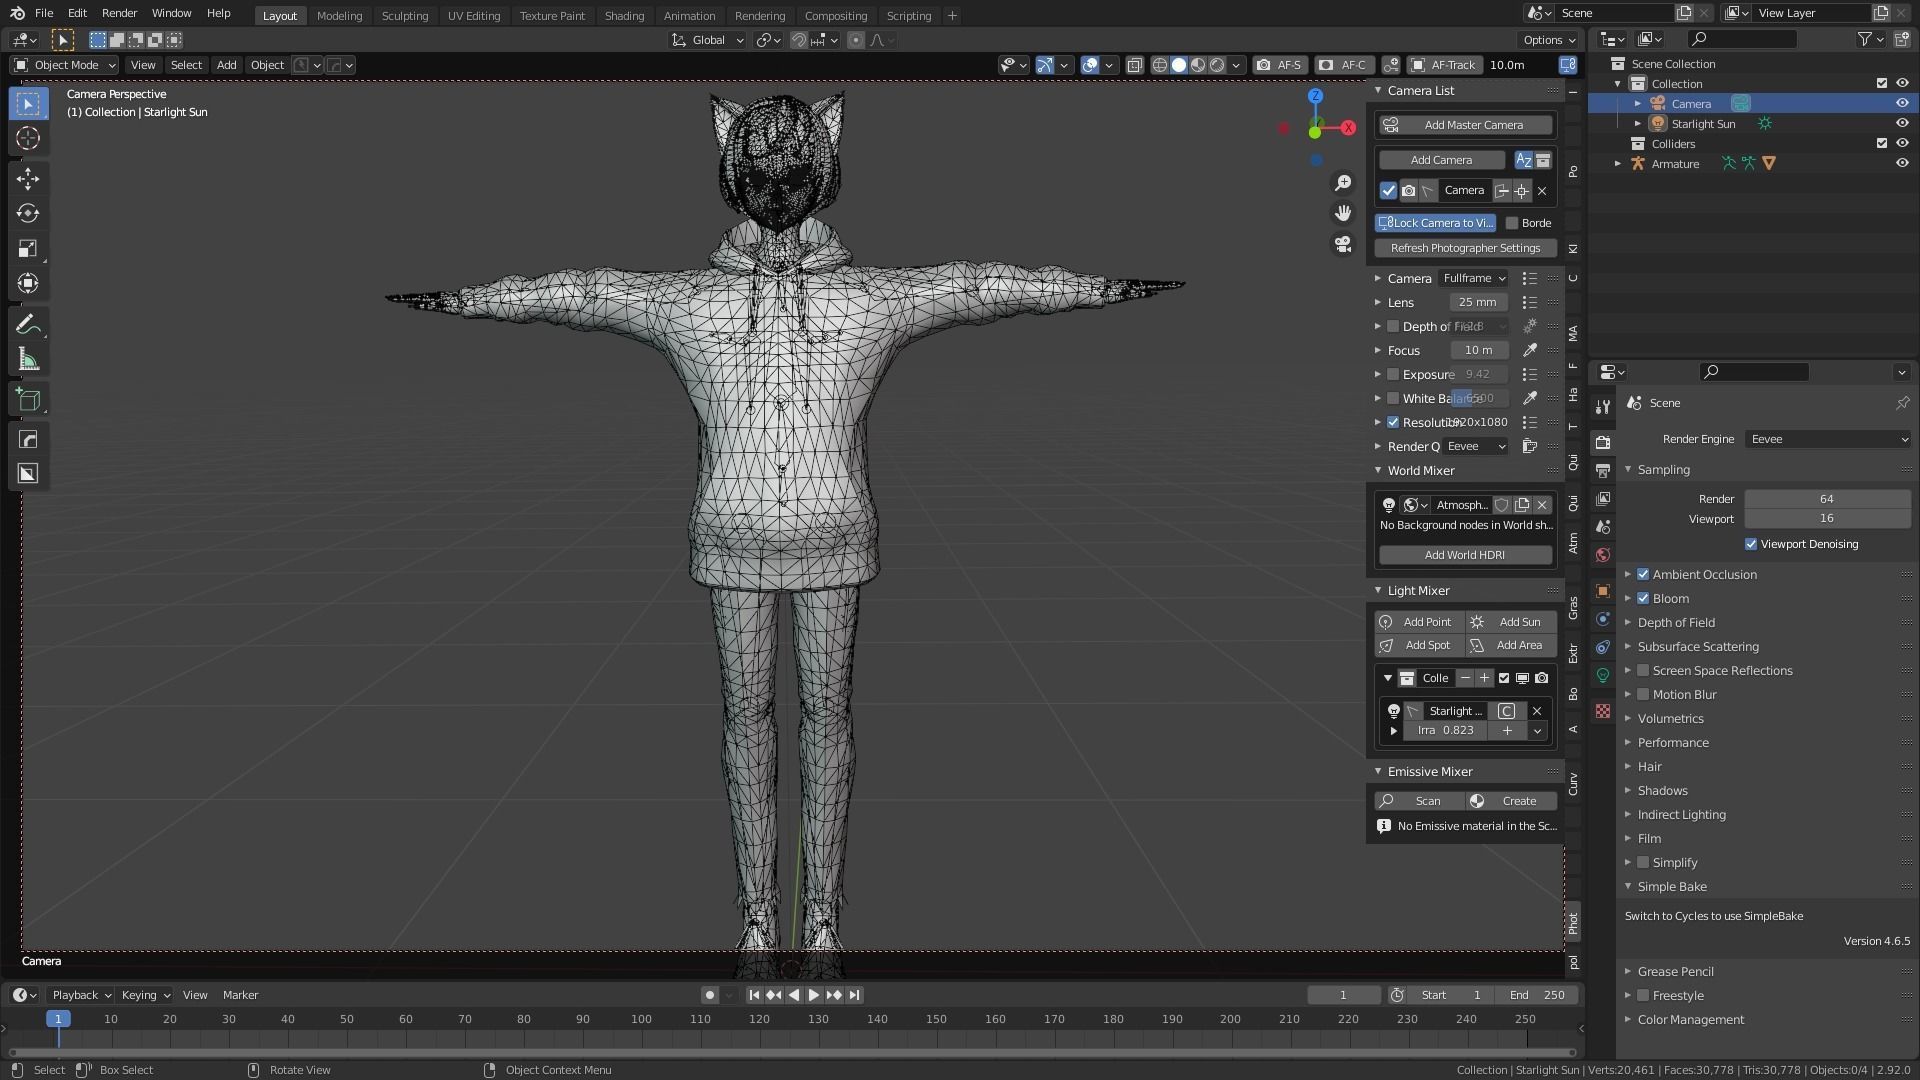
Task: Uncheck Viewport Denoising
Action: click(x=1751, y=544)
